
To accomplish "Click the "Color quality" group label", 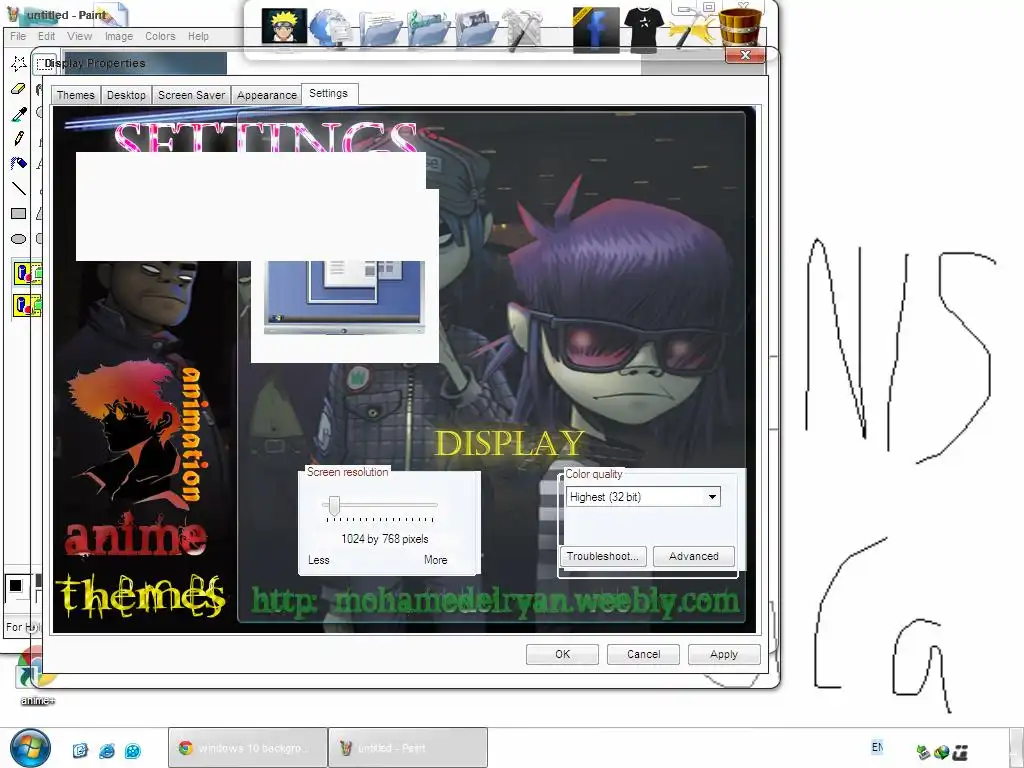I will coord(594,474).
